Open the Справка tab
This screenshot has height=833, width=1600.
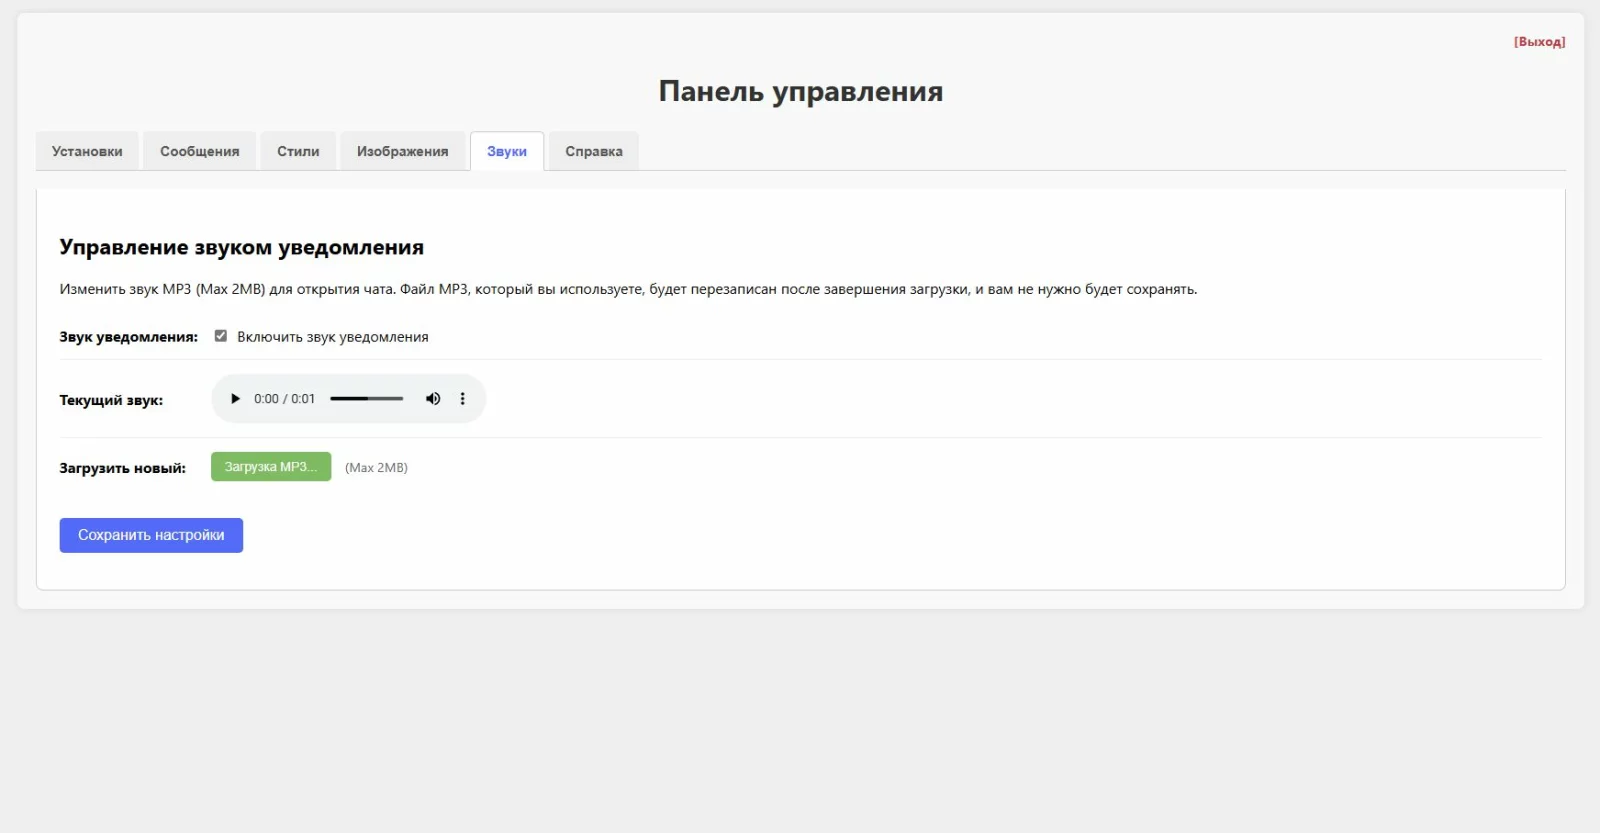(593, 152)
